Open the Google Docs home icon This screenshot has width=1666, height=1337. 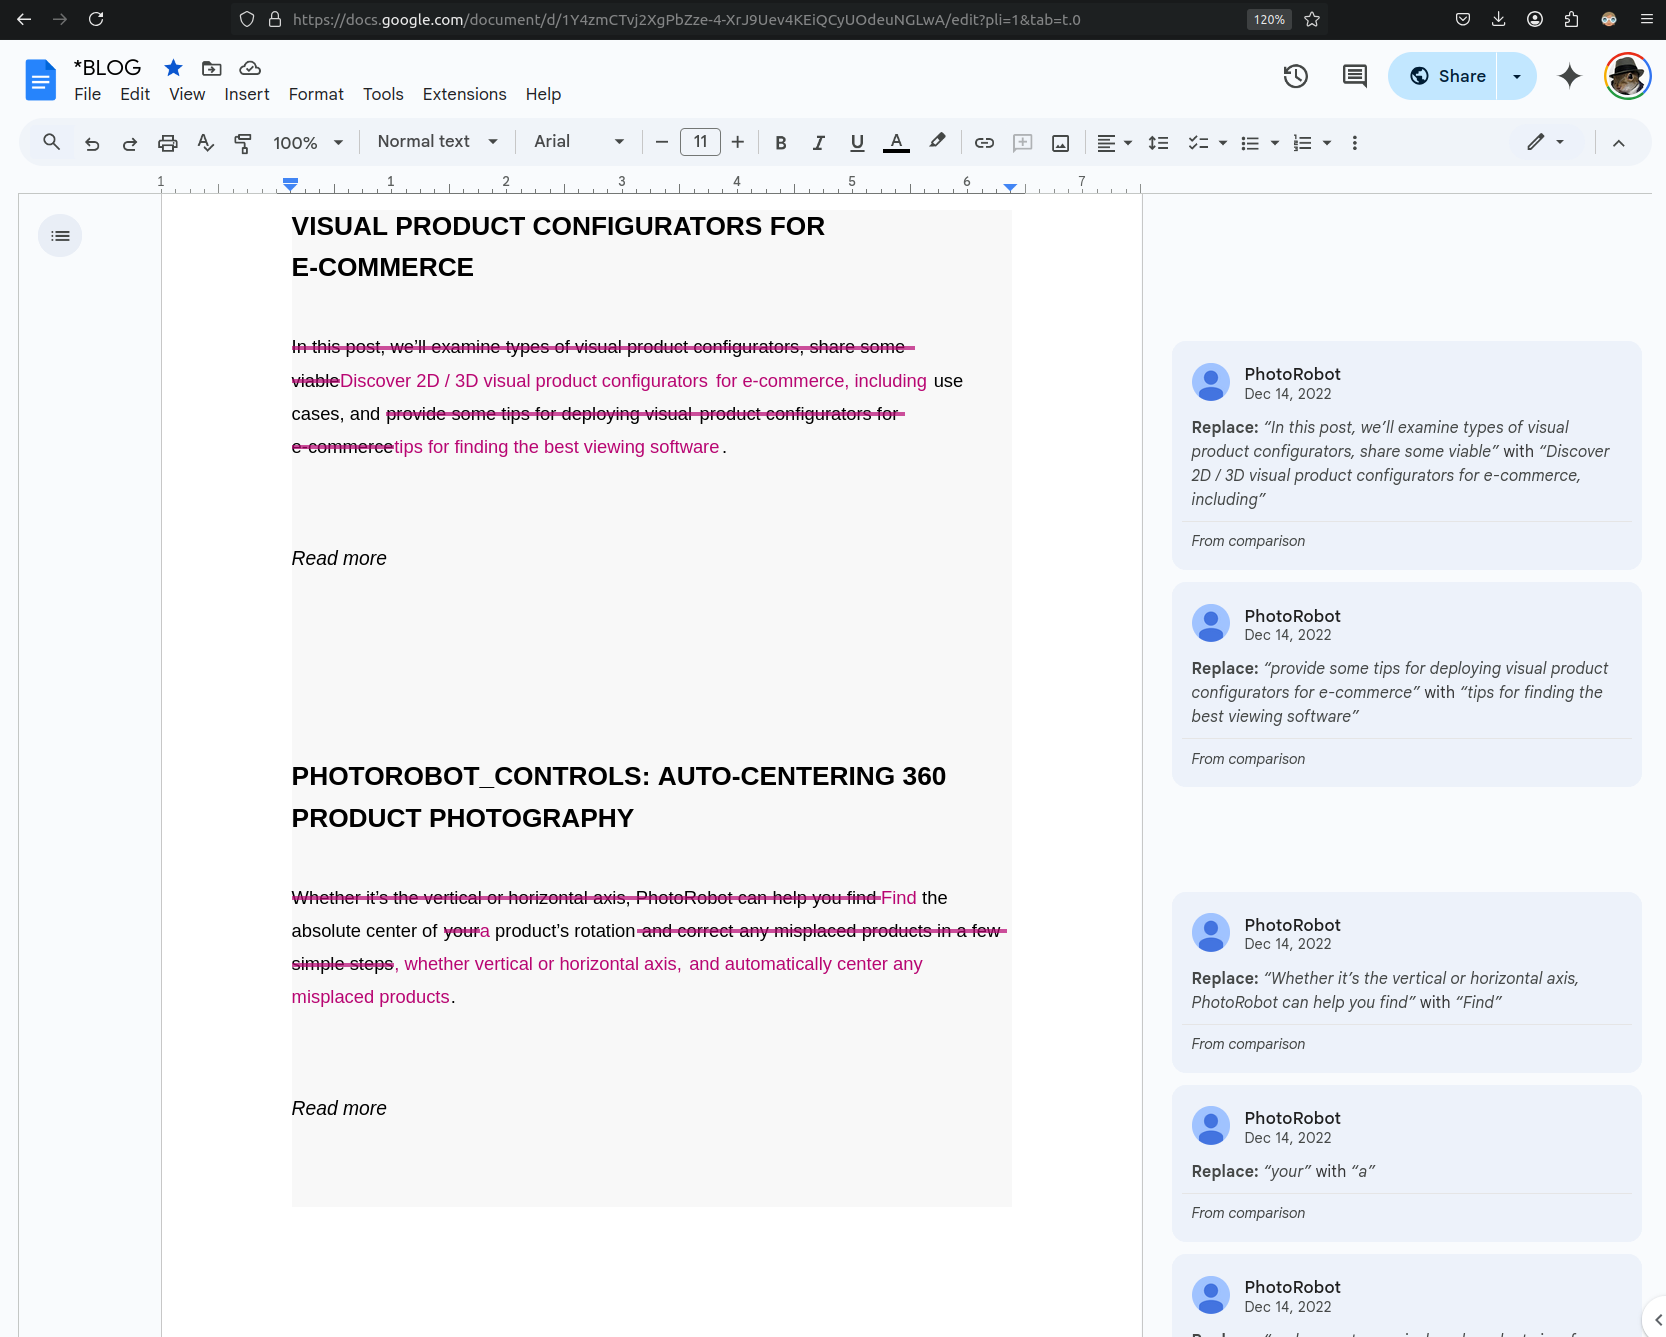(41, 80)
